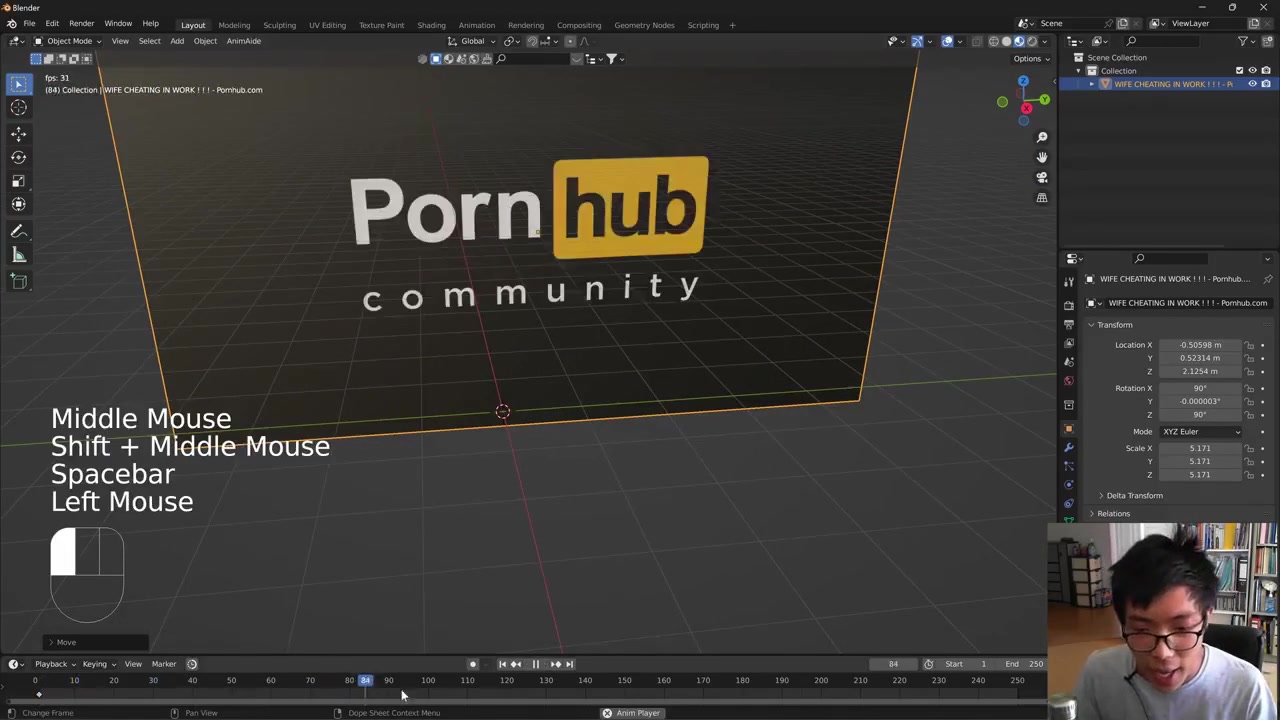Hide the object in viewport via eye icon
This screenshot has width=1280, height=720.
[x=1252, y=84]
